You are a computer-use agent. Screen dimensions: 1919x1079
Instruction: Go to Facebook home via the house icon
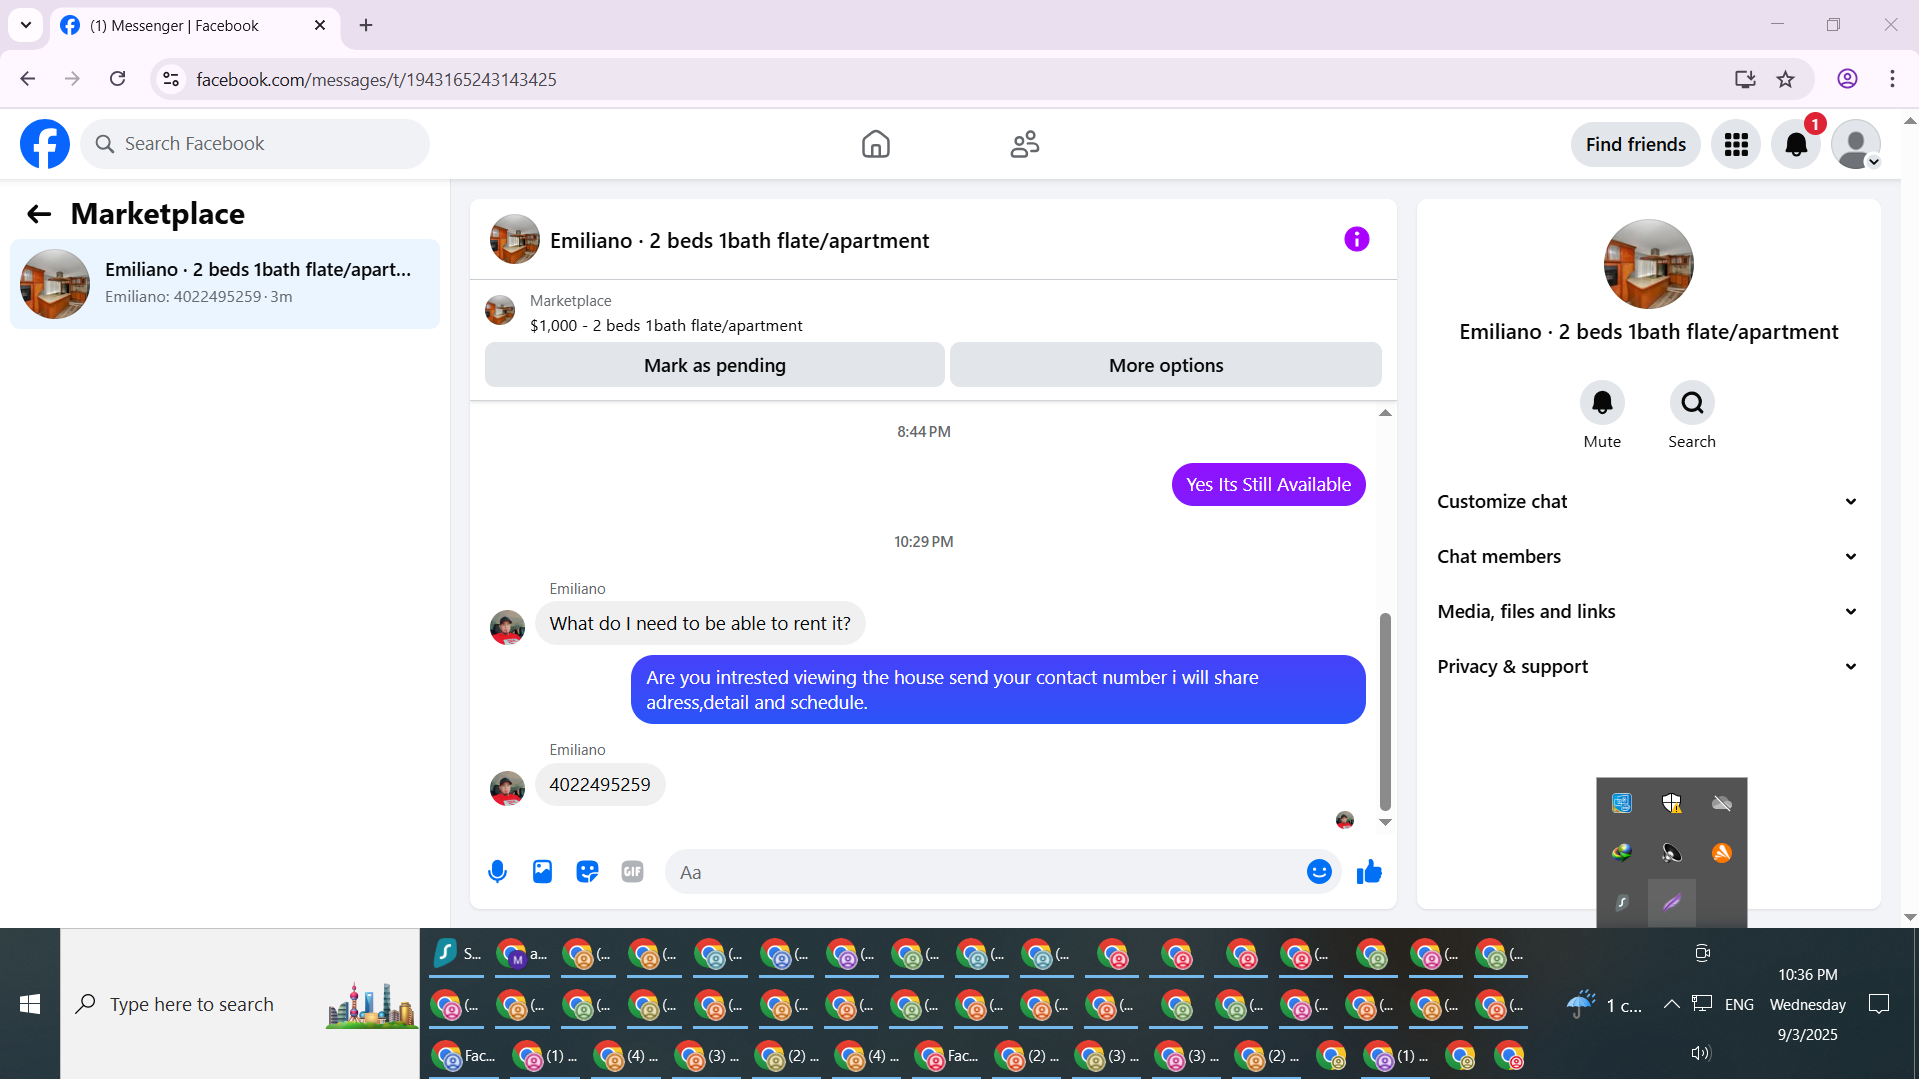pos(875,144)
